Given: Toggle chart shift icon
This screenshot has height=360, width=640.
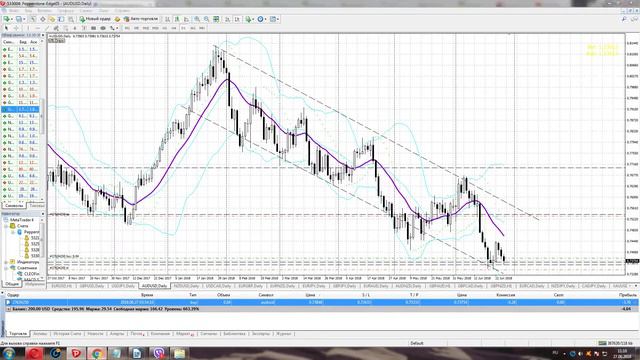Looking at the screenshot, I should pyautogui.click(x=238, y=19).
